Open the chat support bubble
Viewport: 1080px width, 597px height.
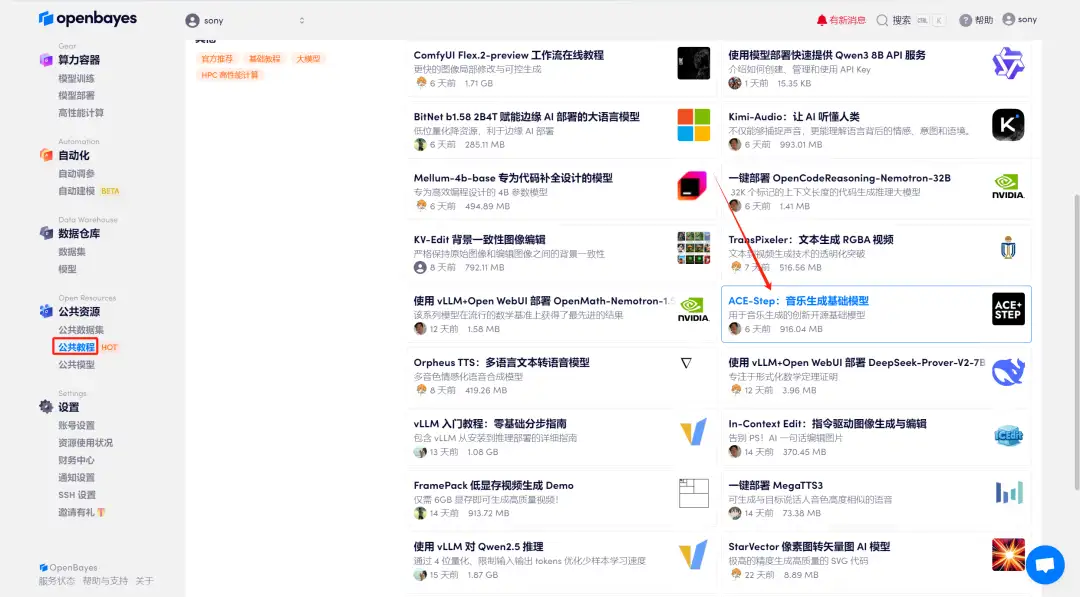tap(1045, 564)
